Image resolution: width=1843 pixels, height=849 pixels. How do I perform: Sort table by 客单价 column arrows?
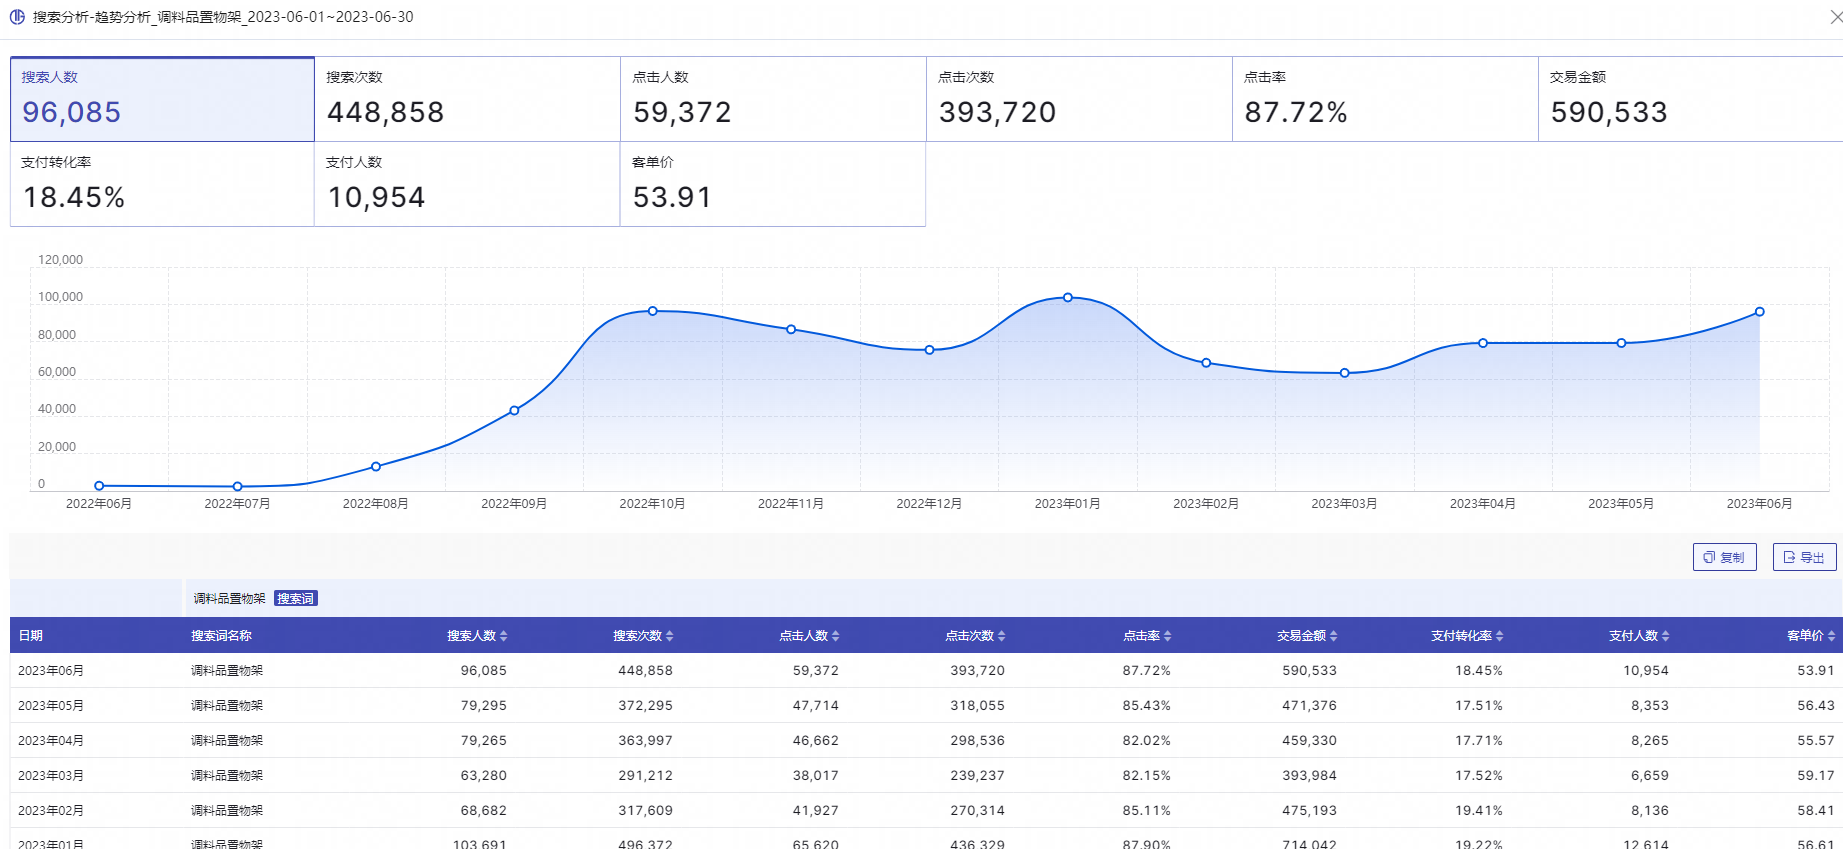pyautogui.click(x=1831, y=636)
